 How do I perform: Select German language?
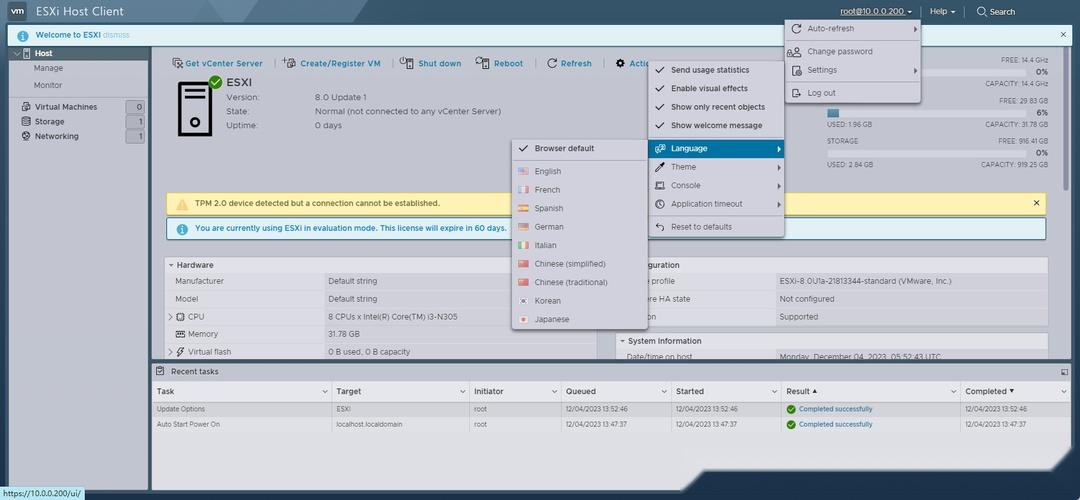579,227
